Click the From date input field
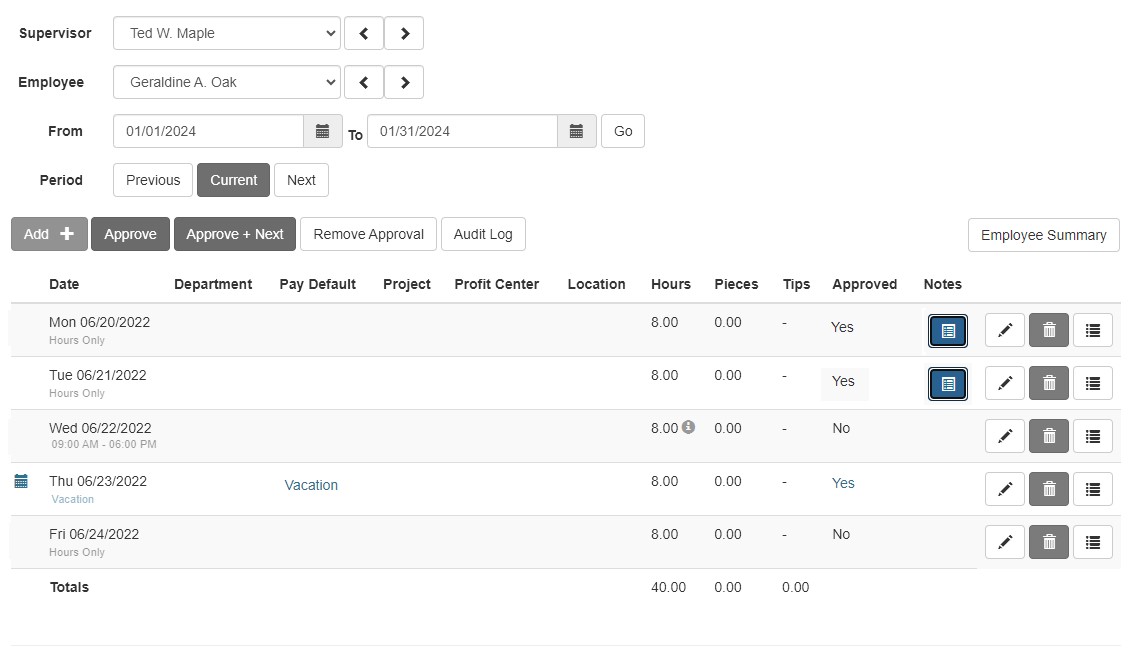This screenshot has width=1133, height=667. pos(208,131)
